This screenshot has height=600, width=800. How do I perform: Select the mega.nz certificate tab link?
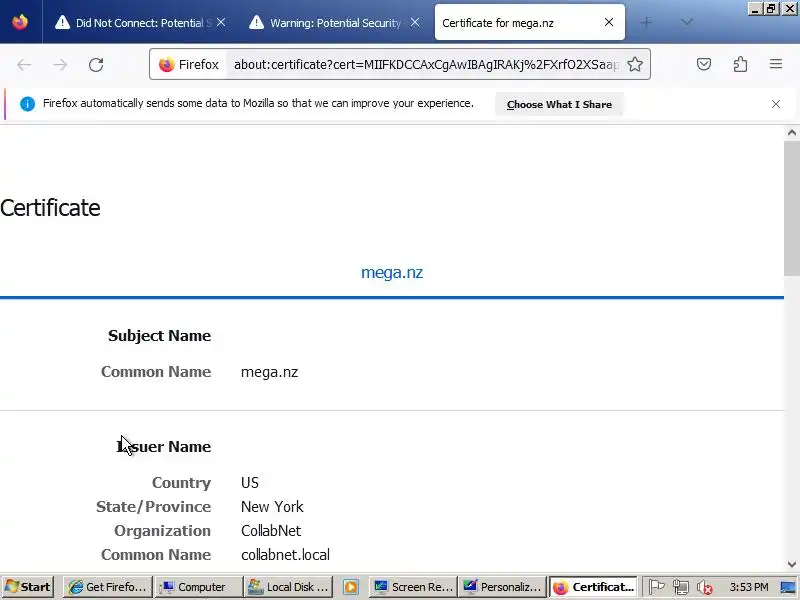coord(392,272)
